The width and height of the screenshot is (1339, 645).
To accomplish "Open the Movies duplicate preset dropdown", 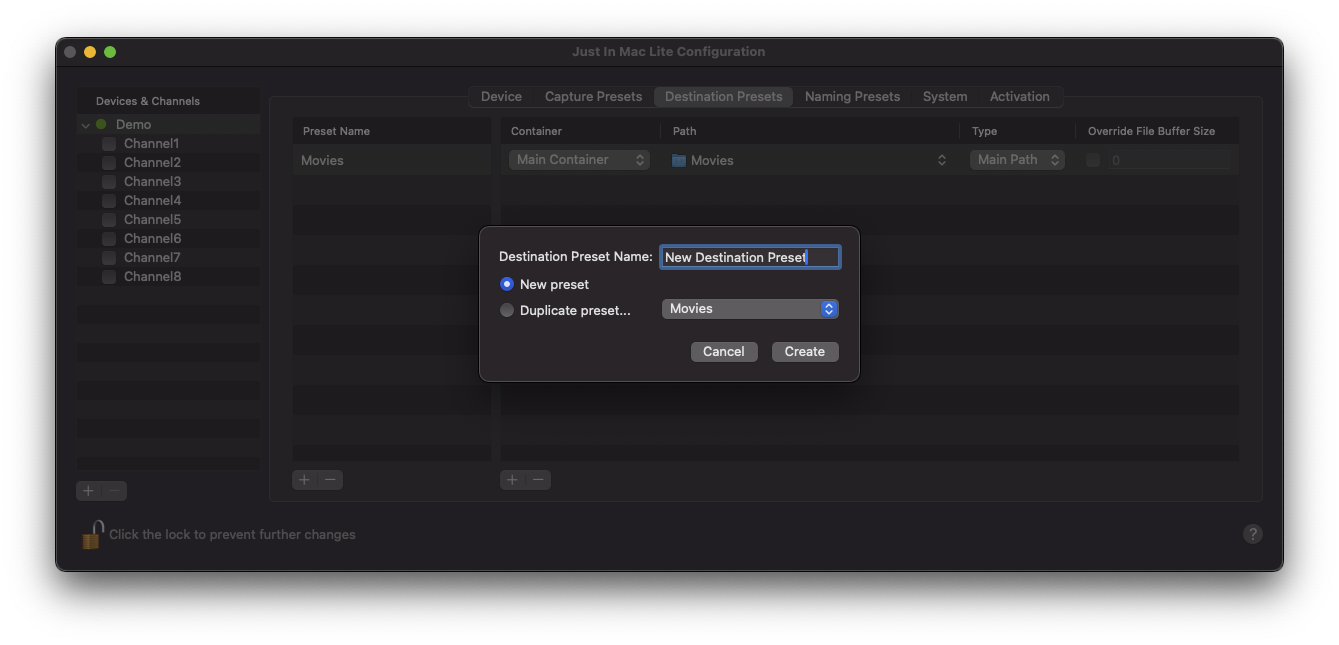I will coord(750,309).
